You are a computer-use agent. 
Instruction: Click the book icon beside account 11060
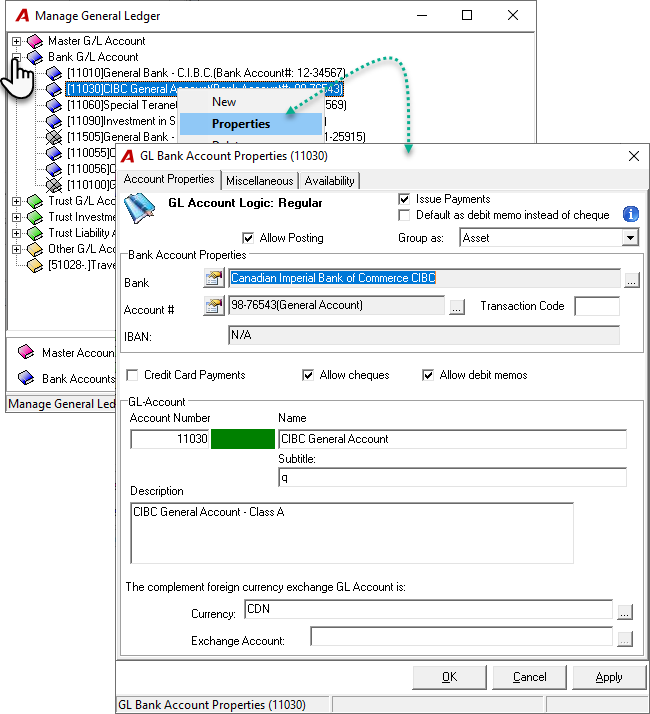(x=54, y=105)
